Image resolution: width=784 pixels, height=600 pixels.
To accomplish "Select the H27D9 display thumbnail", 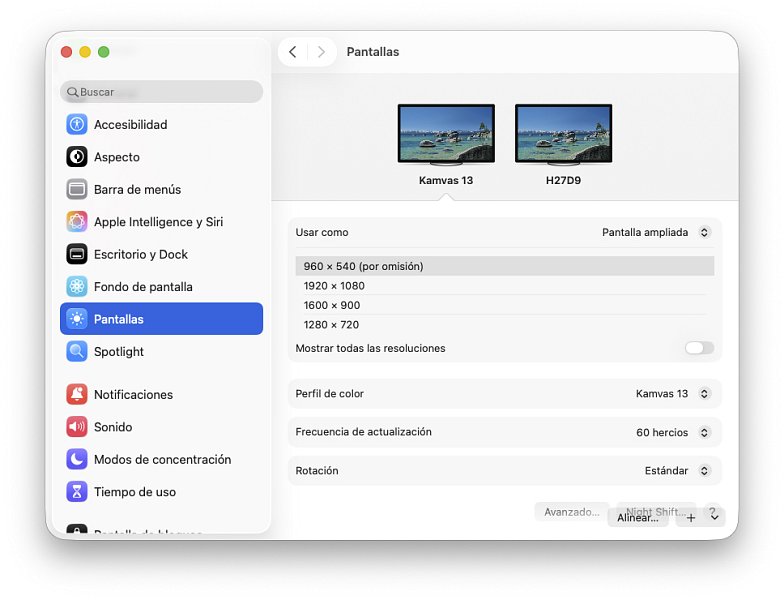I will click(563, 134).
